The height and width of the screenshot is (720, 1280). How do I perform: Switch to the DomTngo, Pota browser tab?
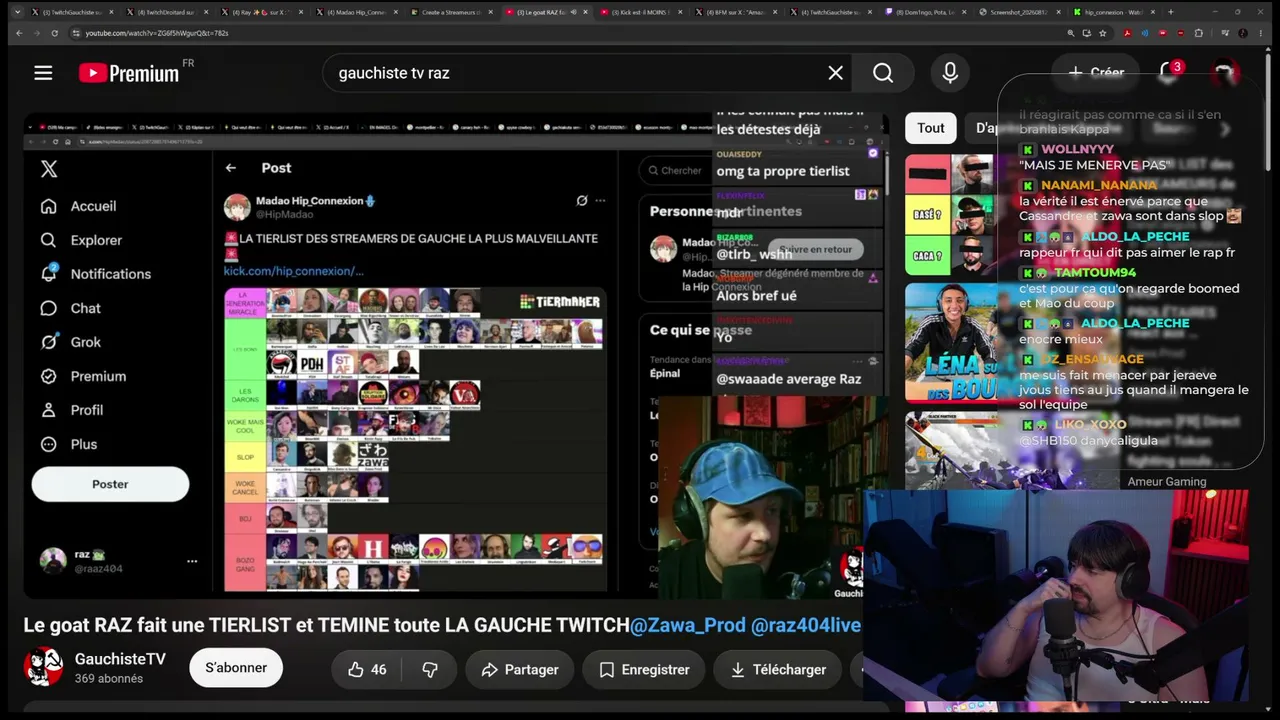[924, 12]
